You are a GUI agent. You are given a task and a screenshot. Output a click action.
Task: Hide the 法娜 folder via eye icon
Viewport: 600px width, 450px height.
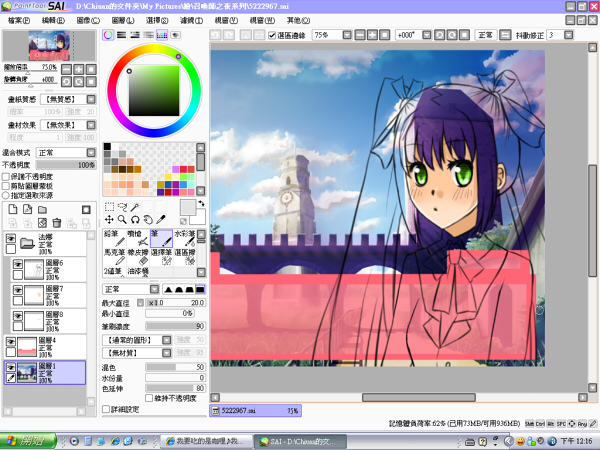pos(11,239)
